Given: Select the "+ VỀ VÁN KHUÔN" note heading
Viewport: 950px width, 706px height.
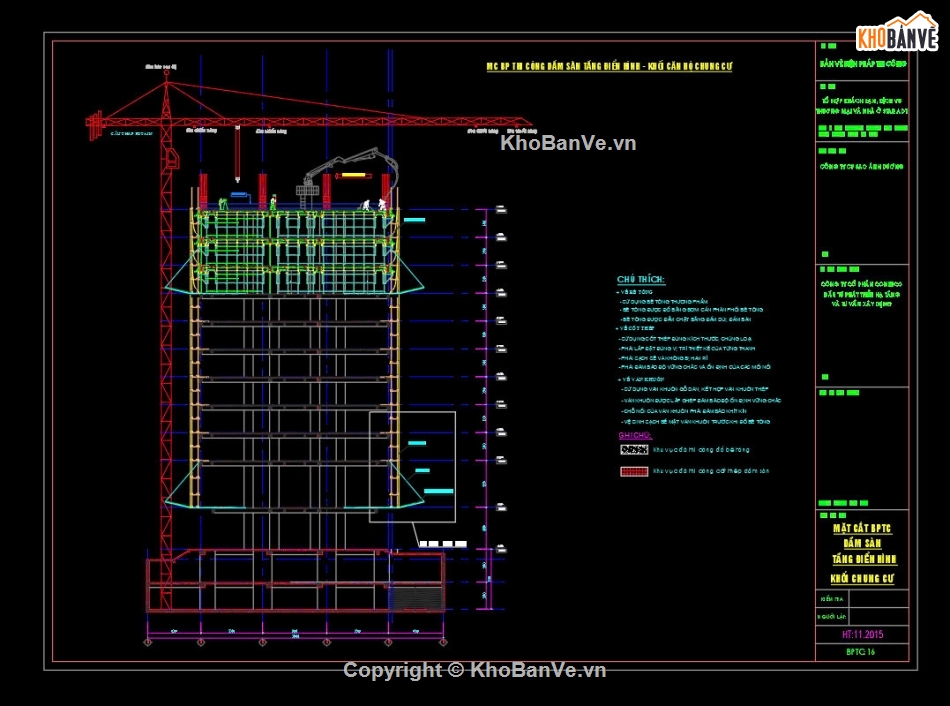Looking at the screenshot, I should 640,379.
